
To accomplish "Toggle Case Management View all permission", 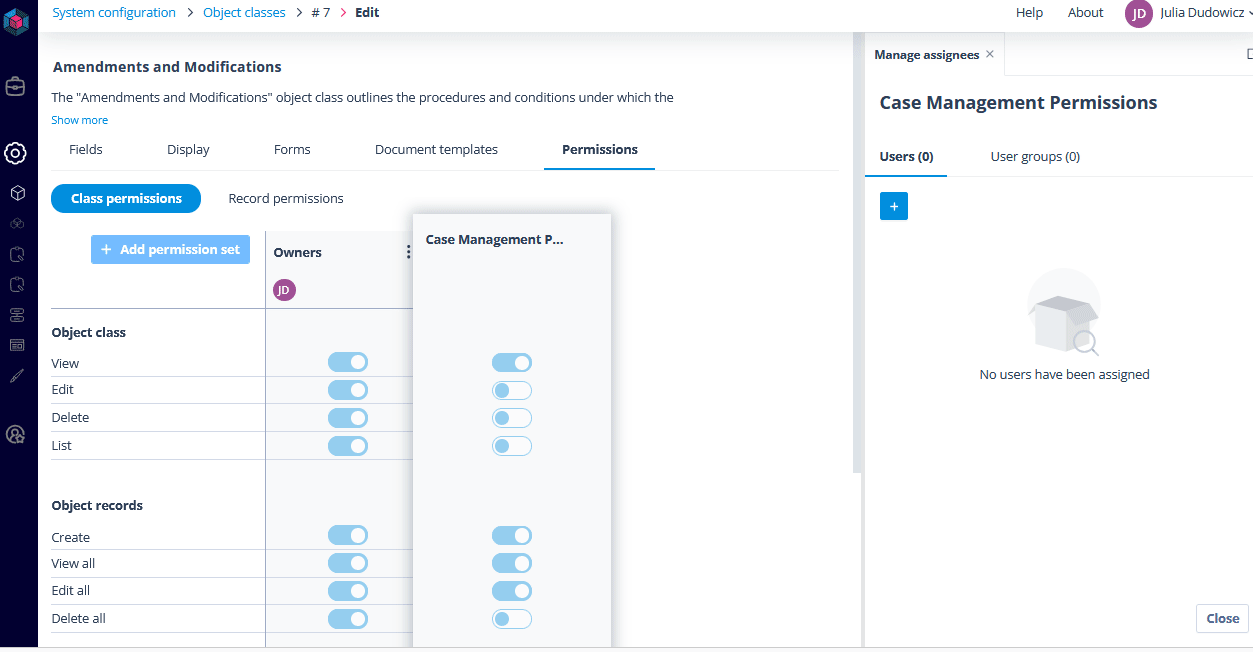I will [x=512, y=563].
